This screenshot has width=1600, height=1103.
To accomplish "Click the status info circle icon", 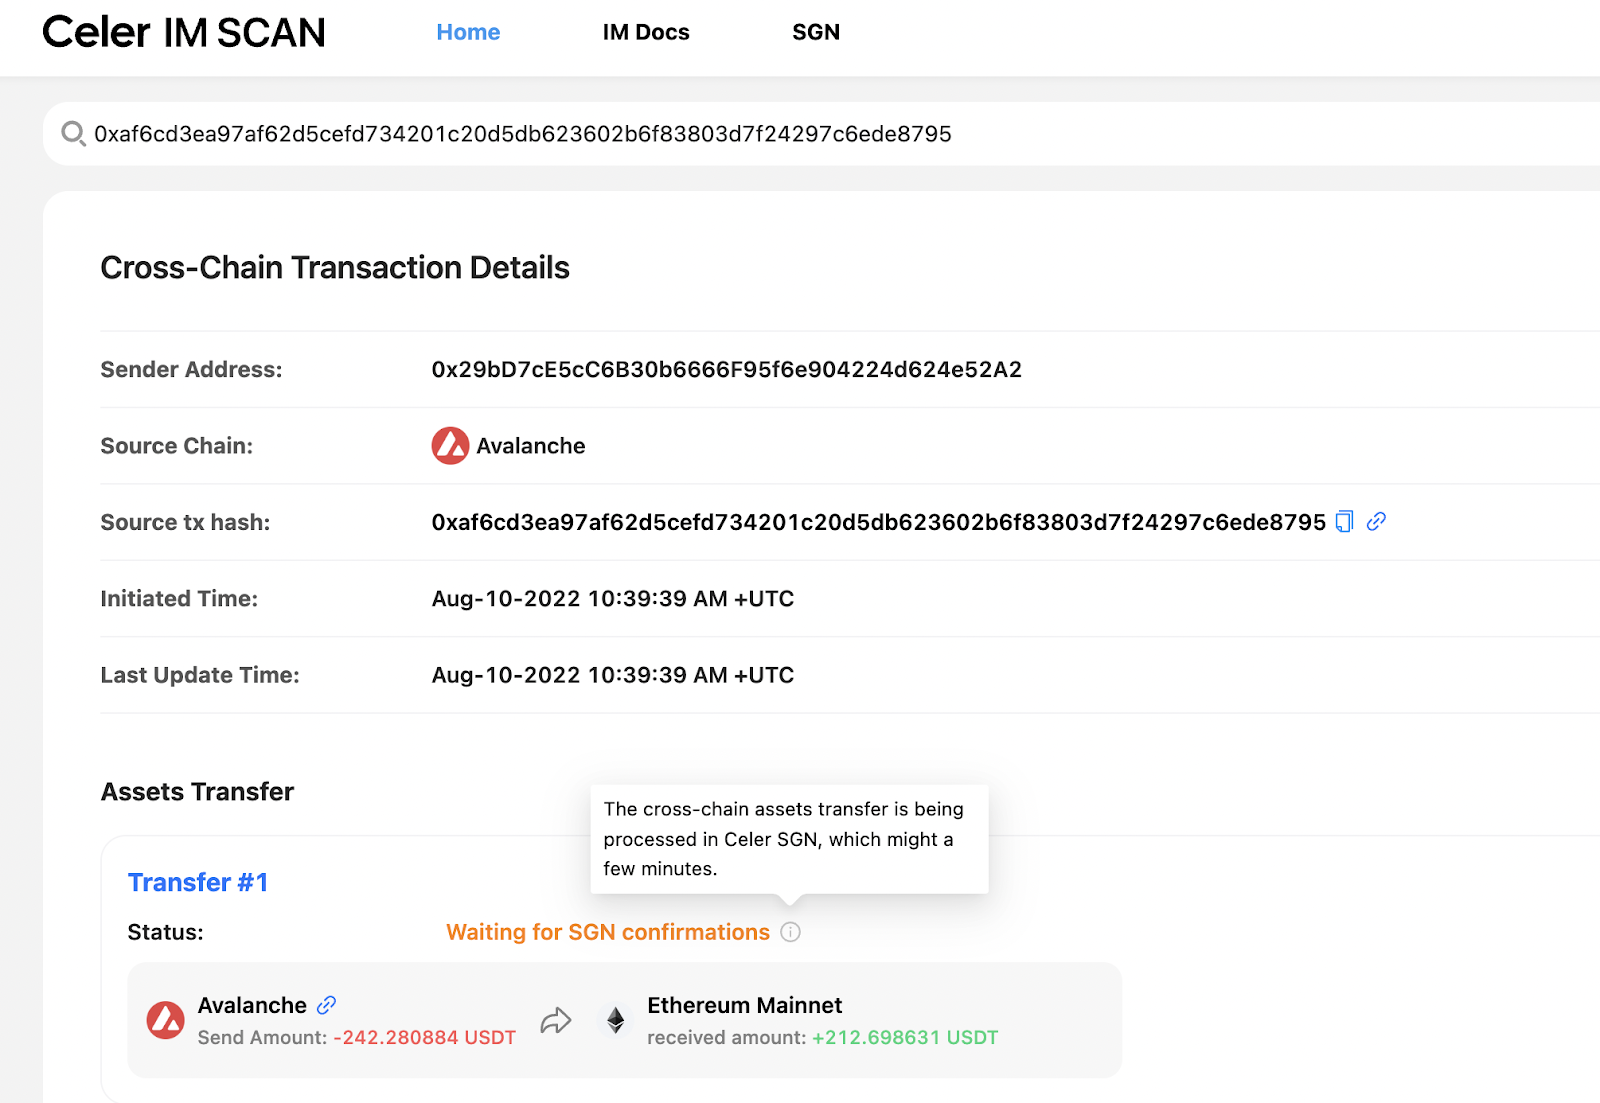I will pos(790,932).
